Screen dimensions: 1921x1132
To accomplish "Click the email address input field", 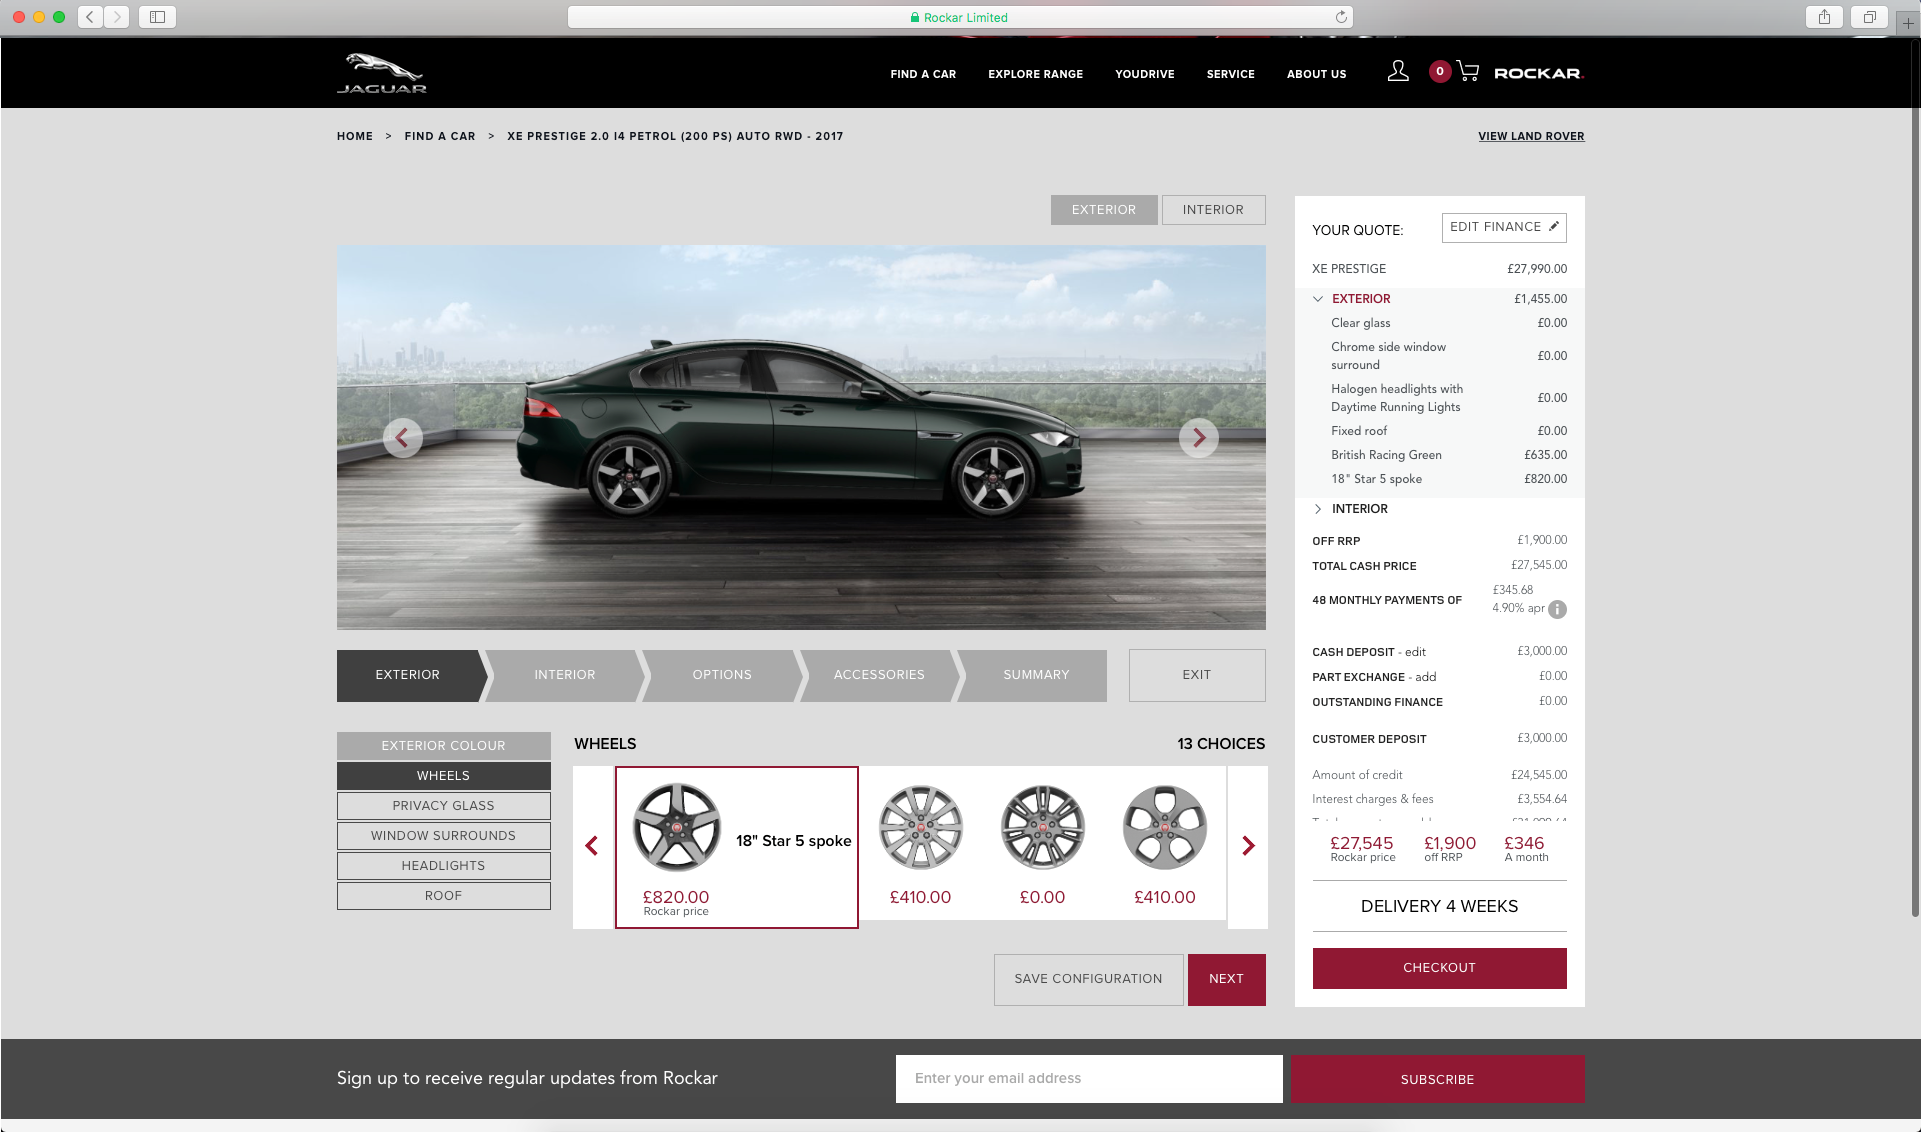I will [x=1088, y=1078].
